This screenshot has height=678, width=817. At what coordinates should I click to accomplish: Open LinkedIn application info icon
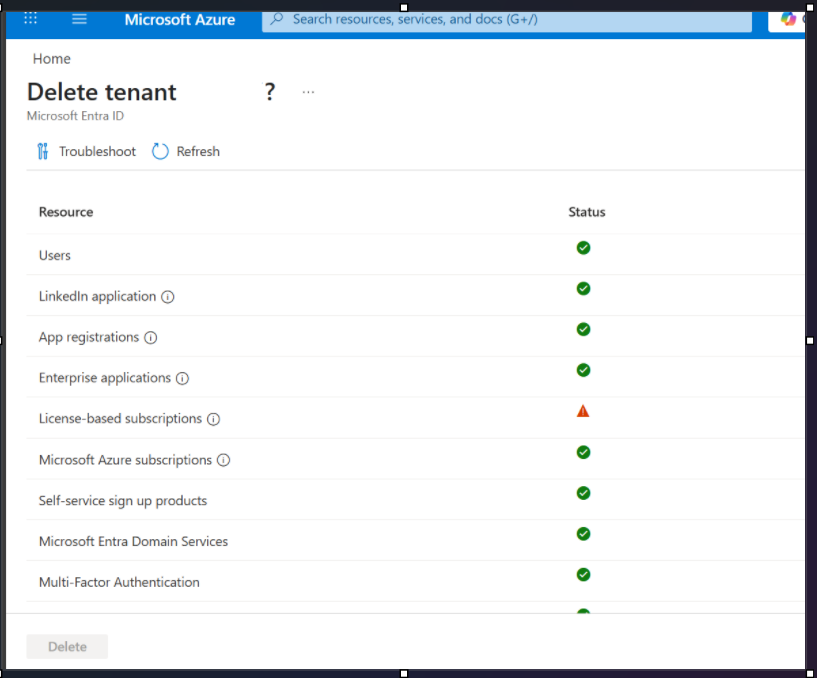pos(168,297)
